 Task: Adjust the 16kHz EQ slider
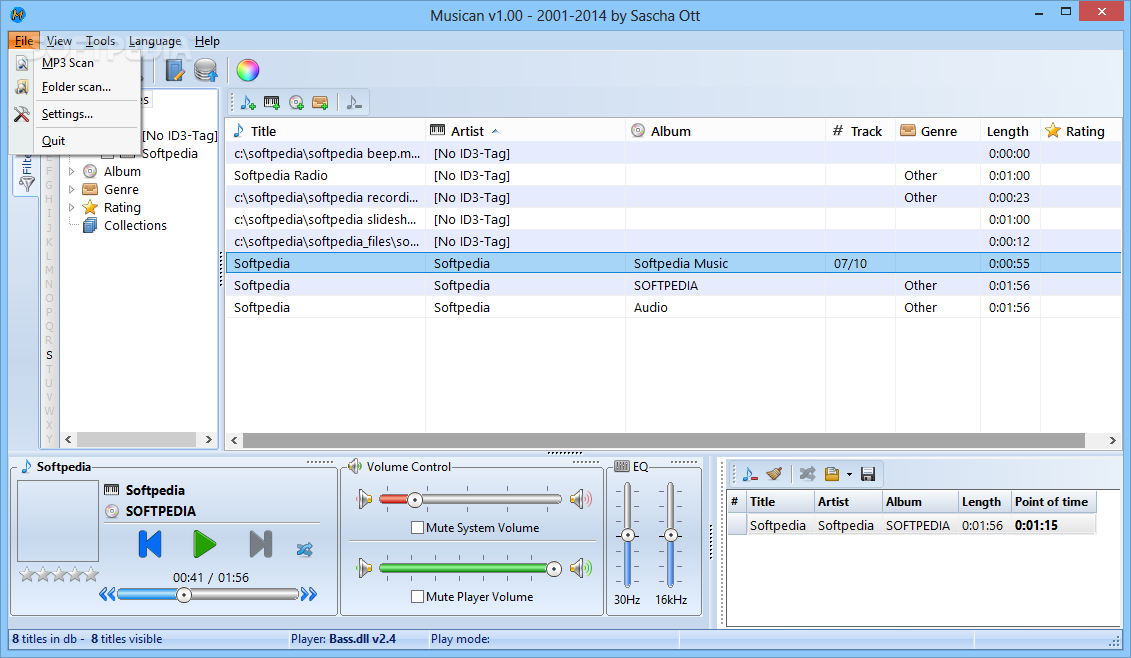(671, 535)
